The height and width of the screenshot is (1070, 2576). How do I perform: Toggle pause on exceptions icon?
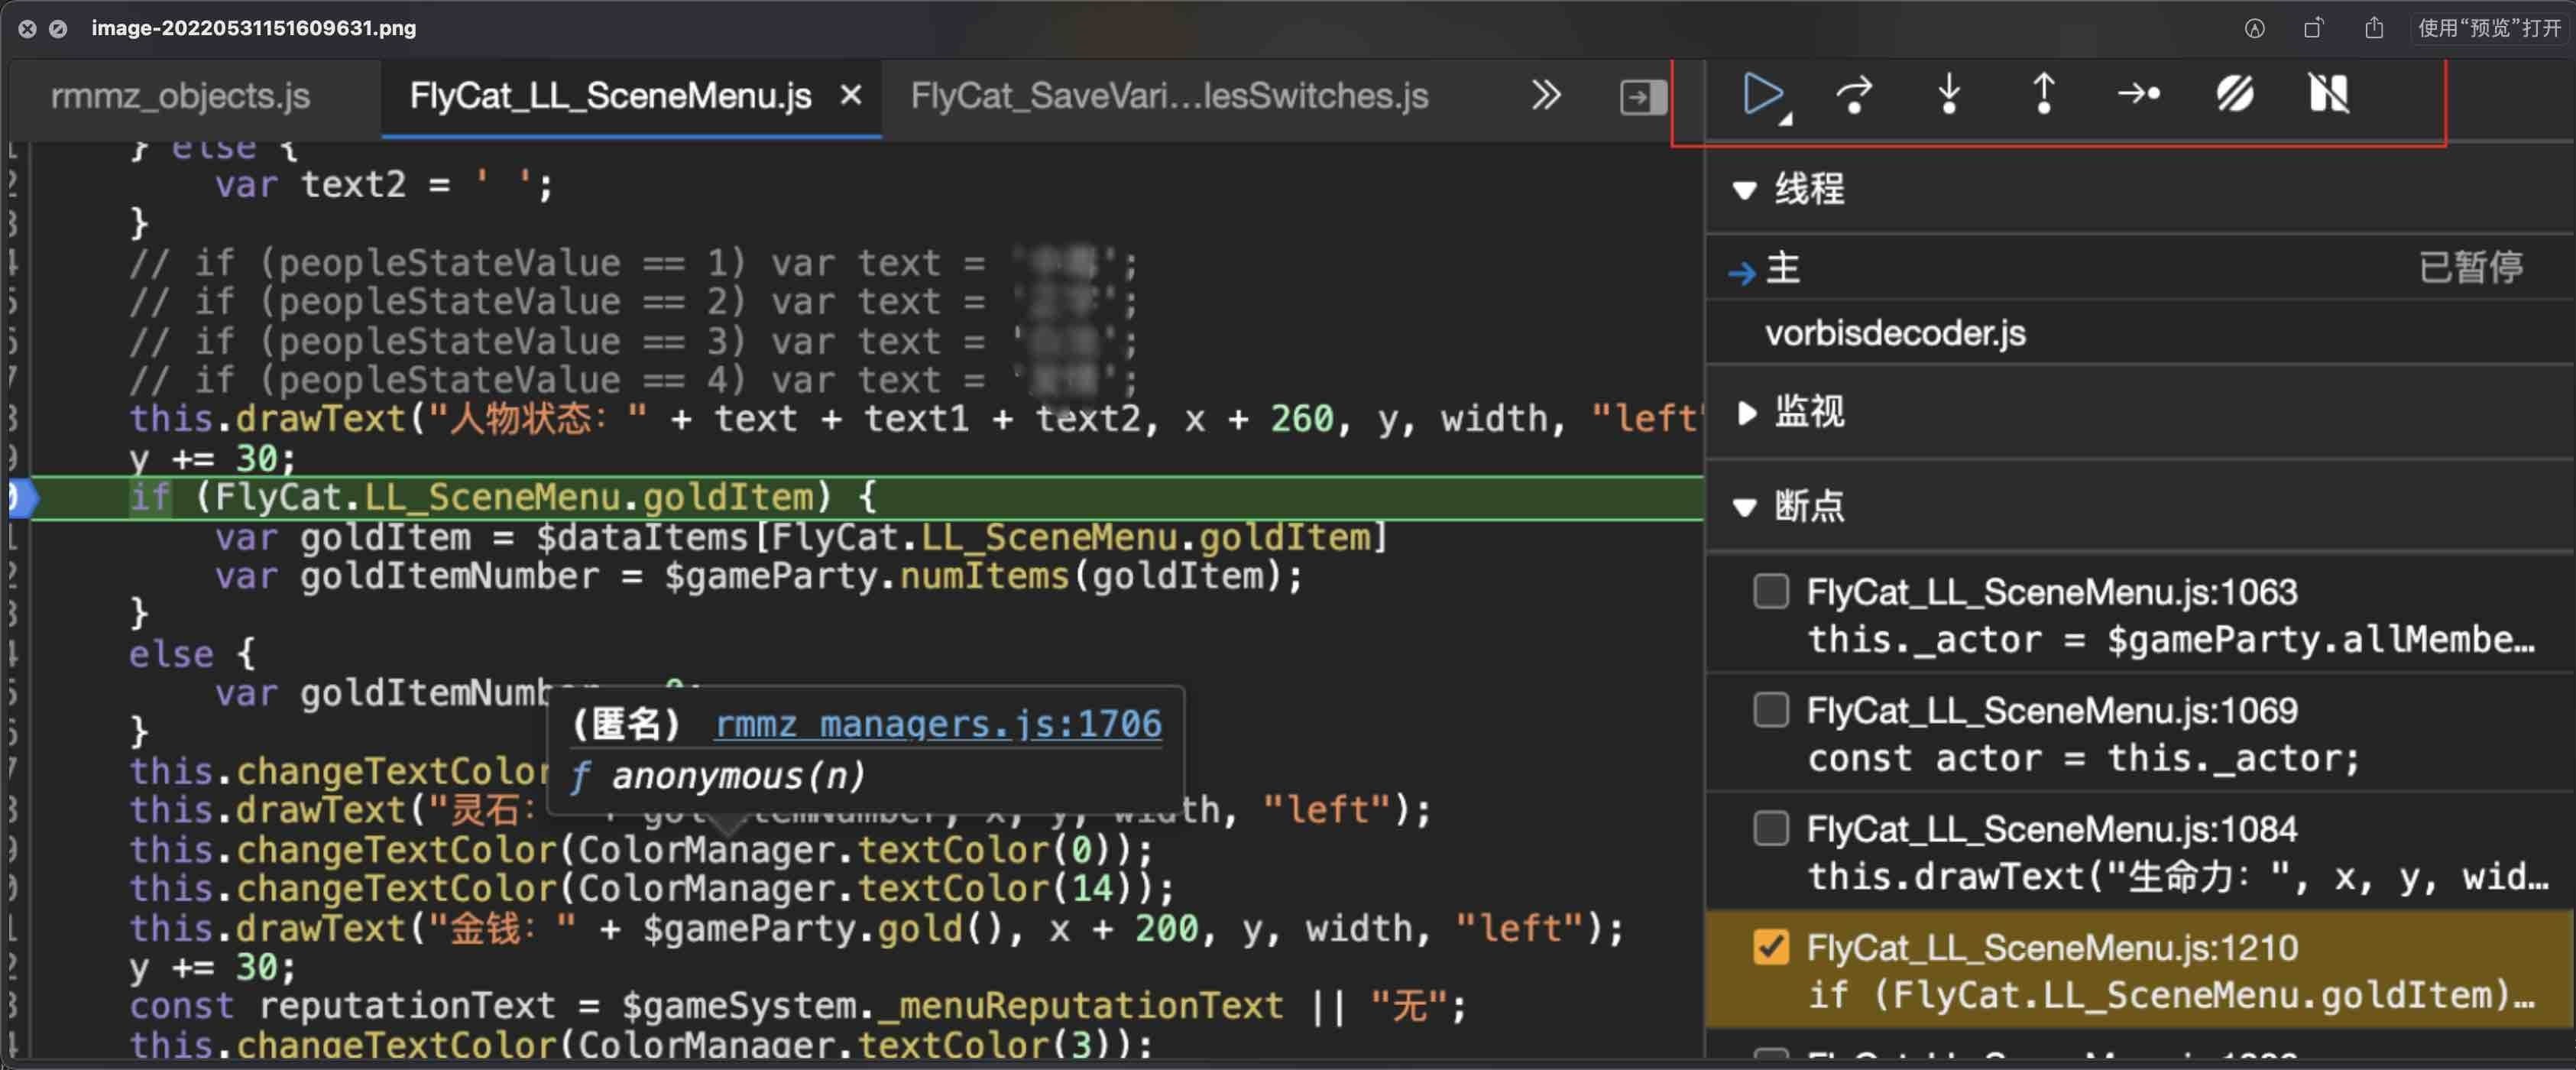(x=2328, y=95)
